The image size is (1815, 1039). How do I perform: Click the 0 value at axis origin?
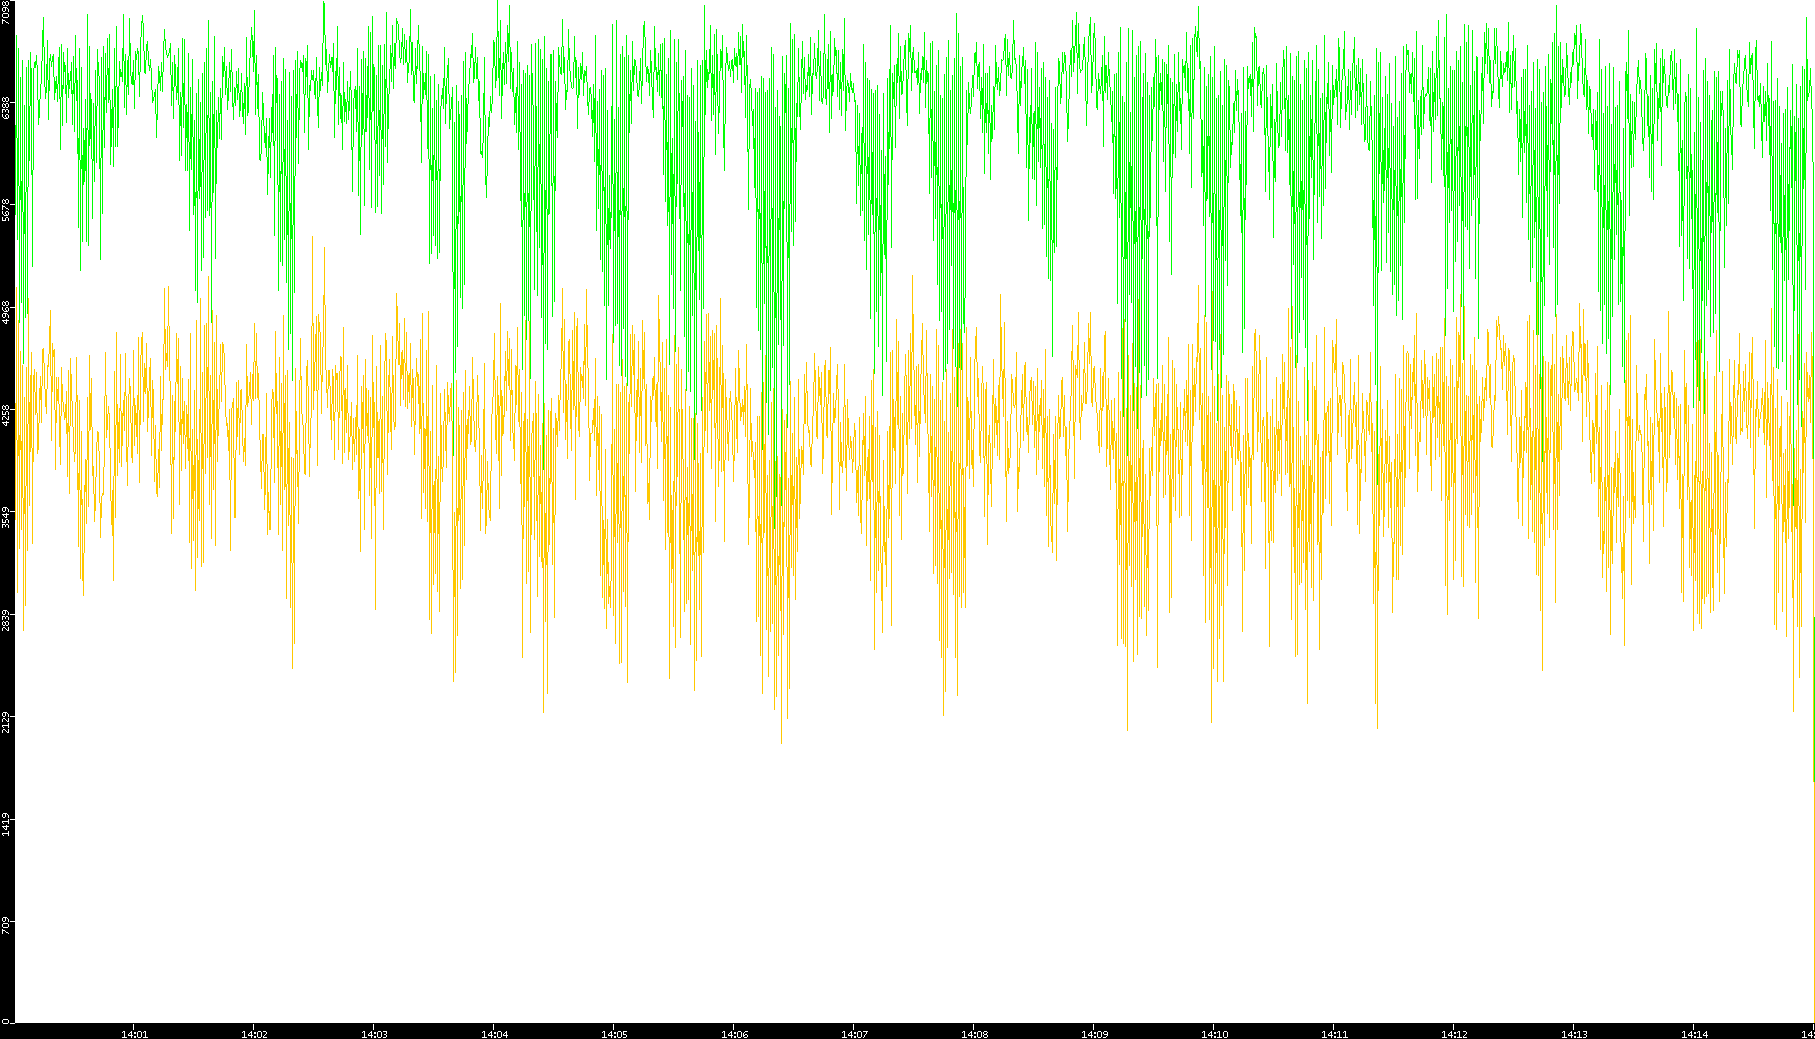6,1021
